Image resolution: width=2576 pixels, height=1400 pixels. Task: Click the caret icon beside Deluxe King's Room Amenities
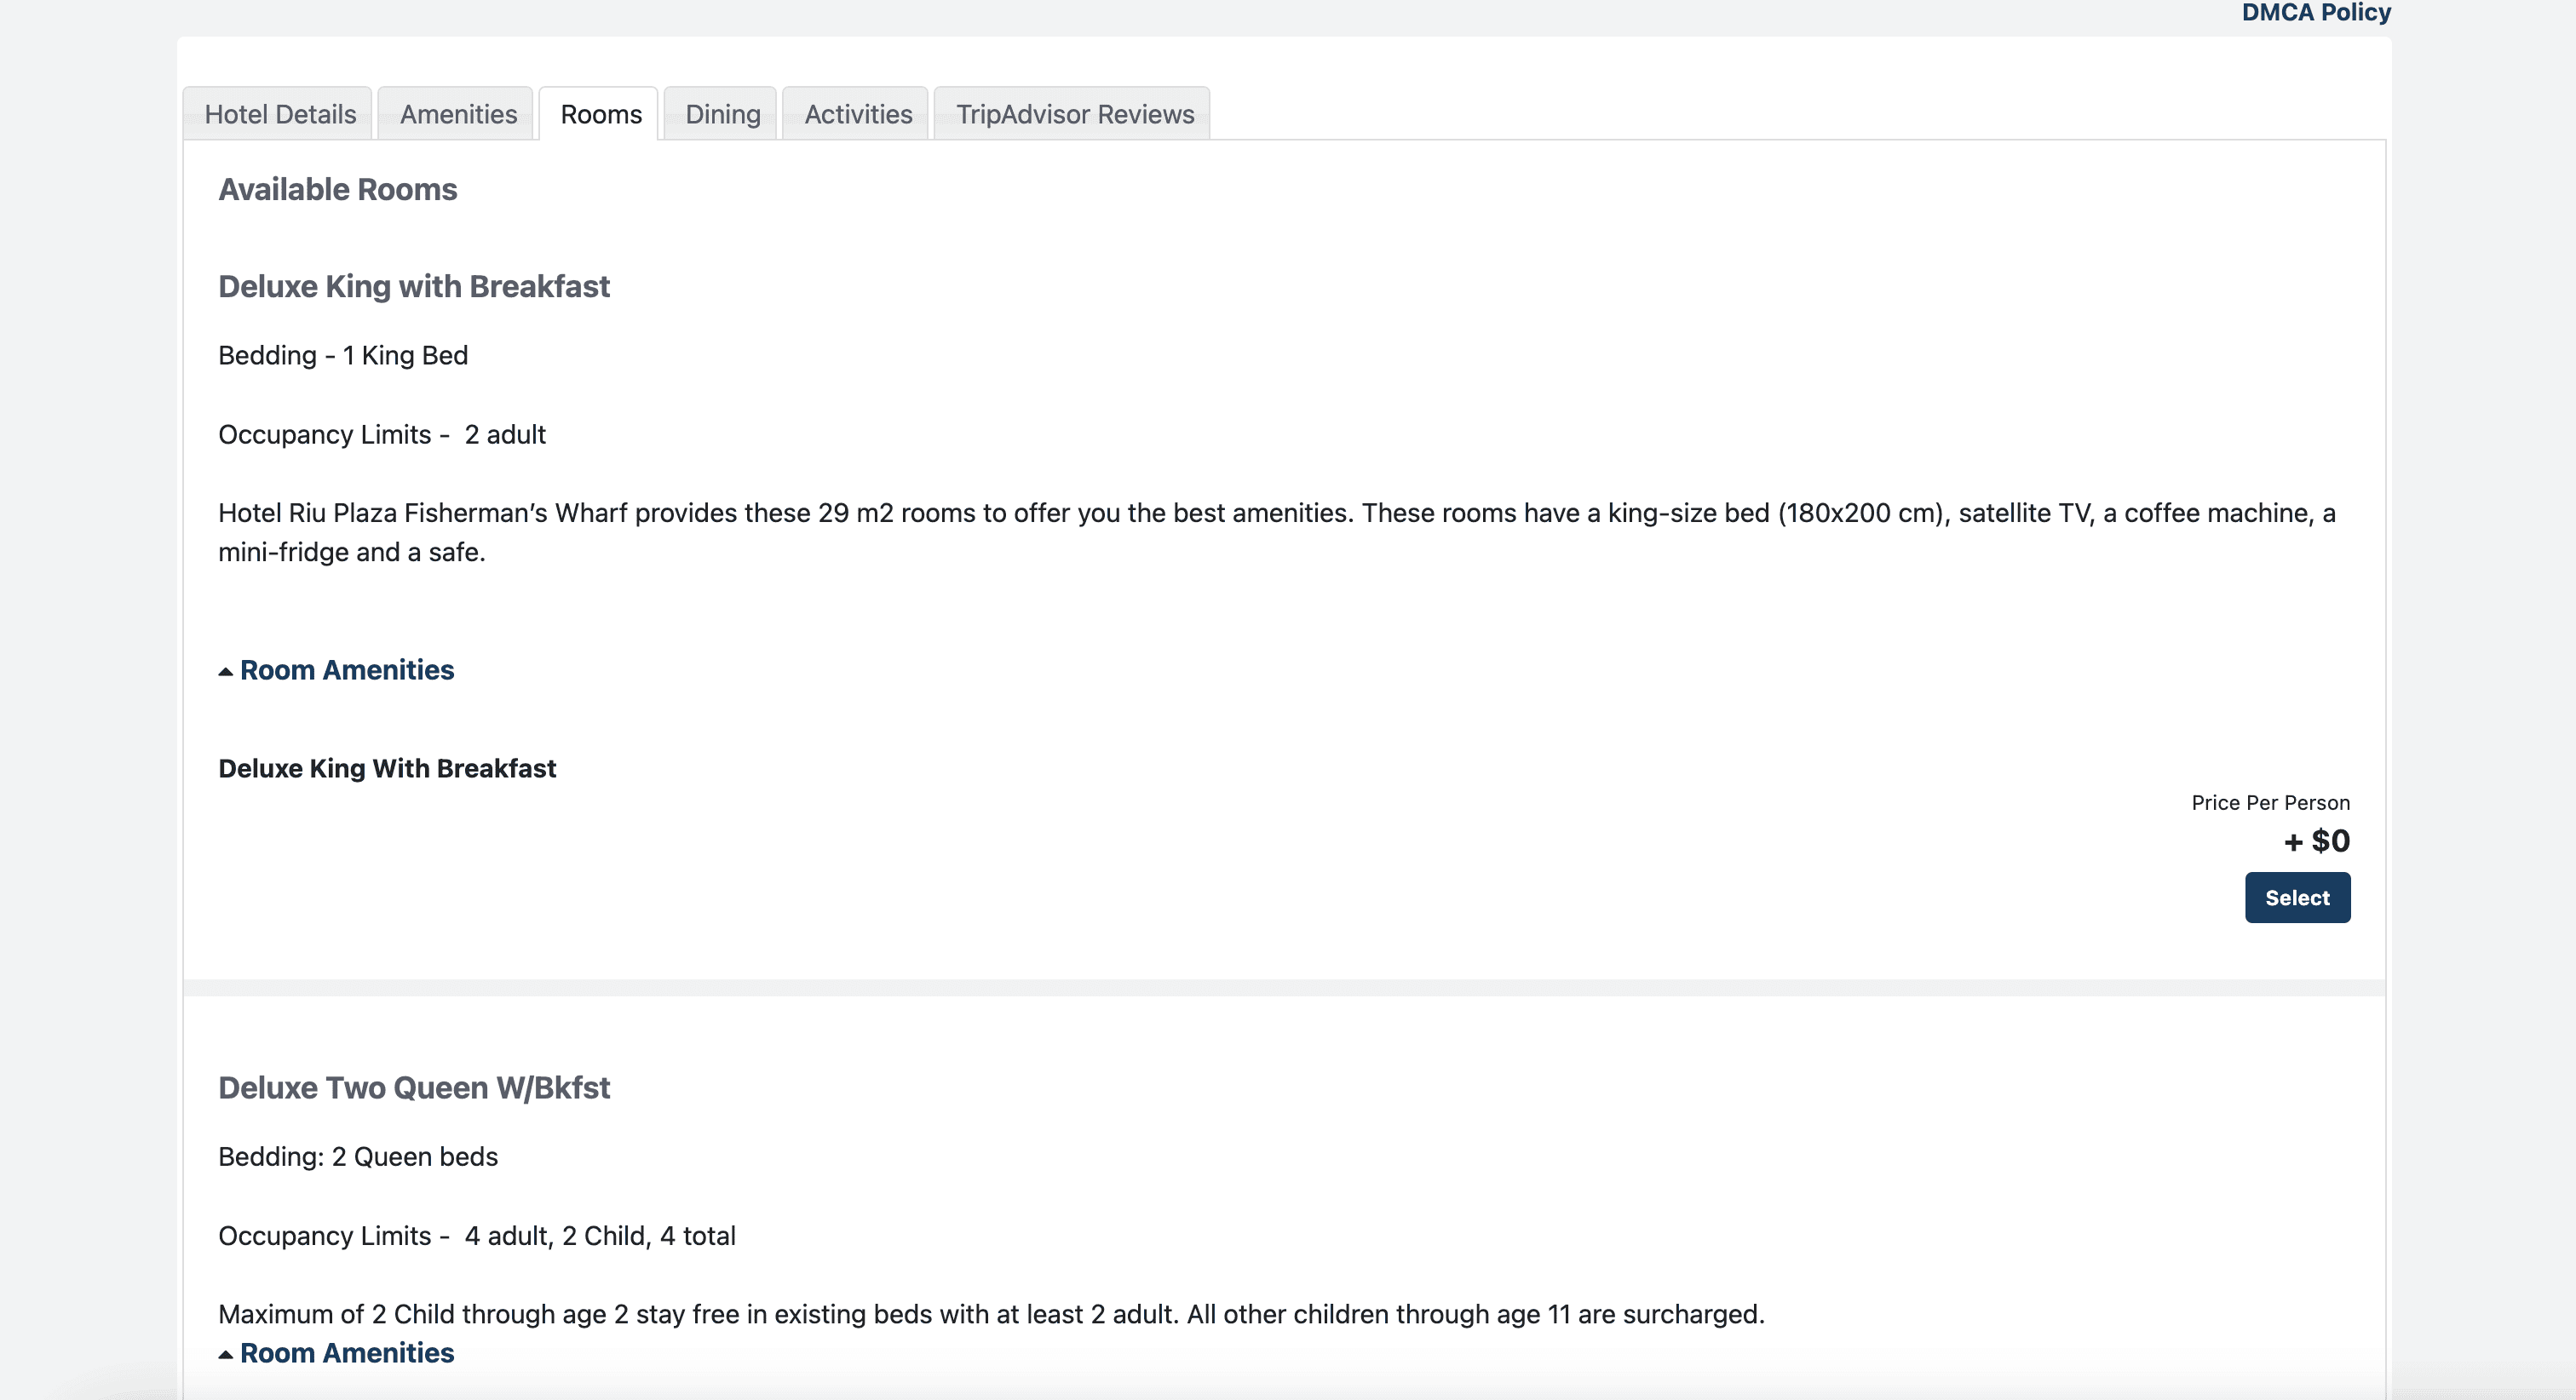pyautogui.click(x=226, y=671)
